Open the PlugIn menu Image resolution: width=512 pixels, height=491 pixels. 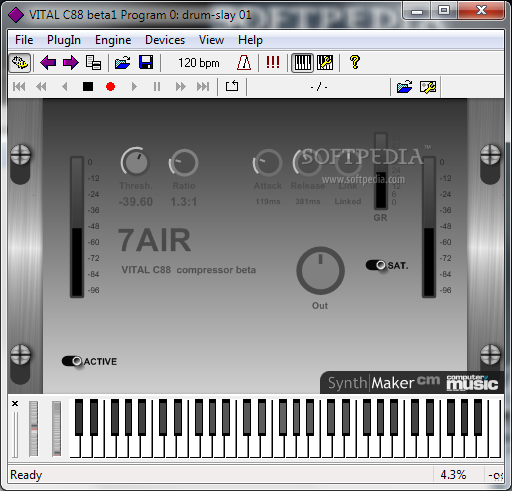[x=64, y=40]
